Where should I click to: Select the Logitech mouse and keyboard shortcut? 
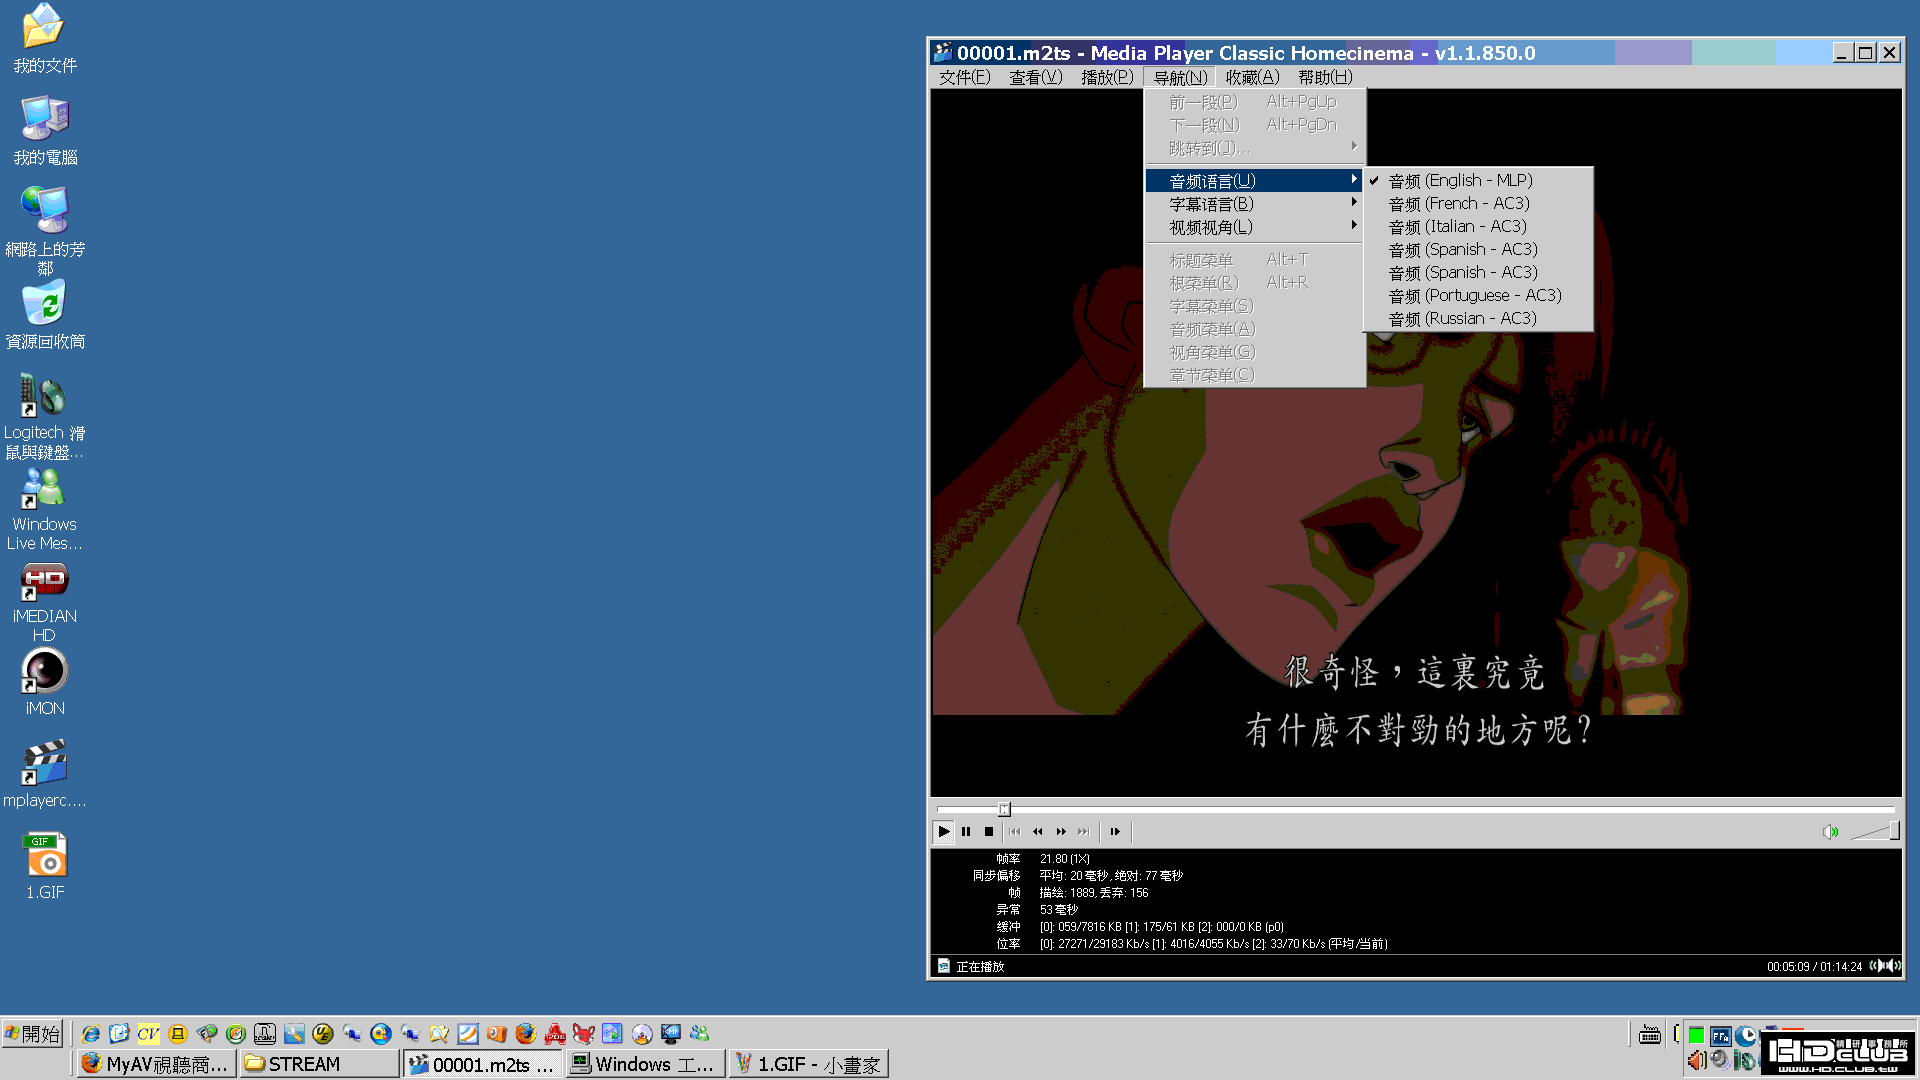(44, 417)
